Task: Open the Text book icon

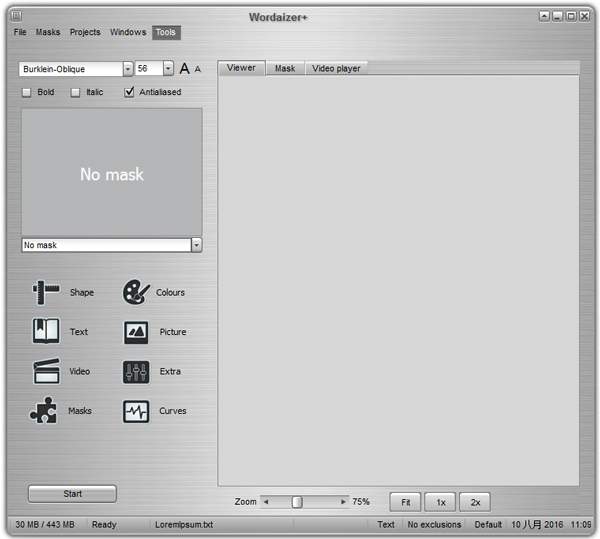Action: [46, 332]
